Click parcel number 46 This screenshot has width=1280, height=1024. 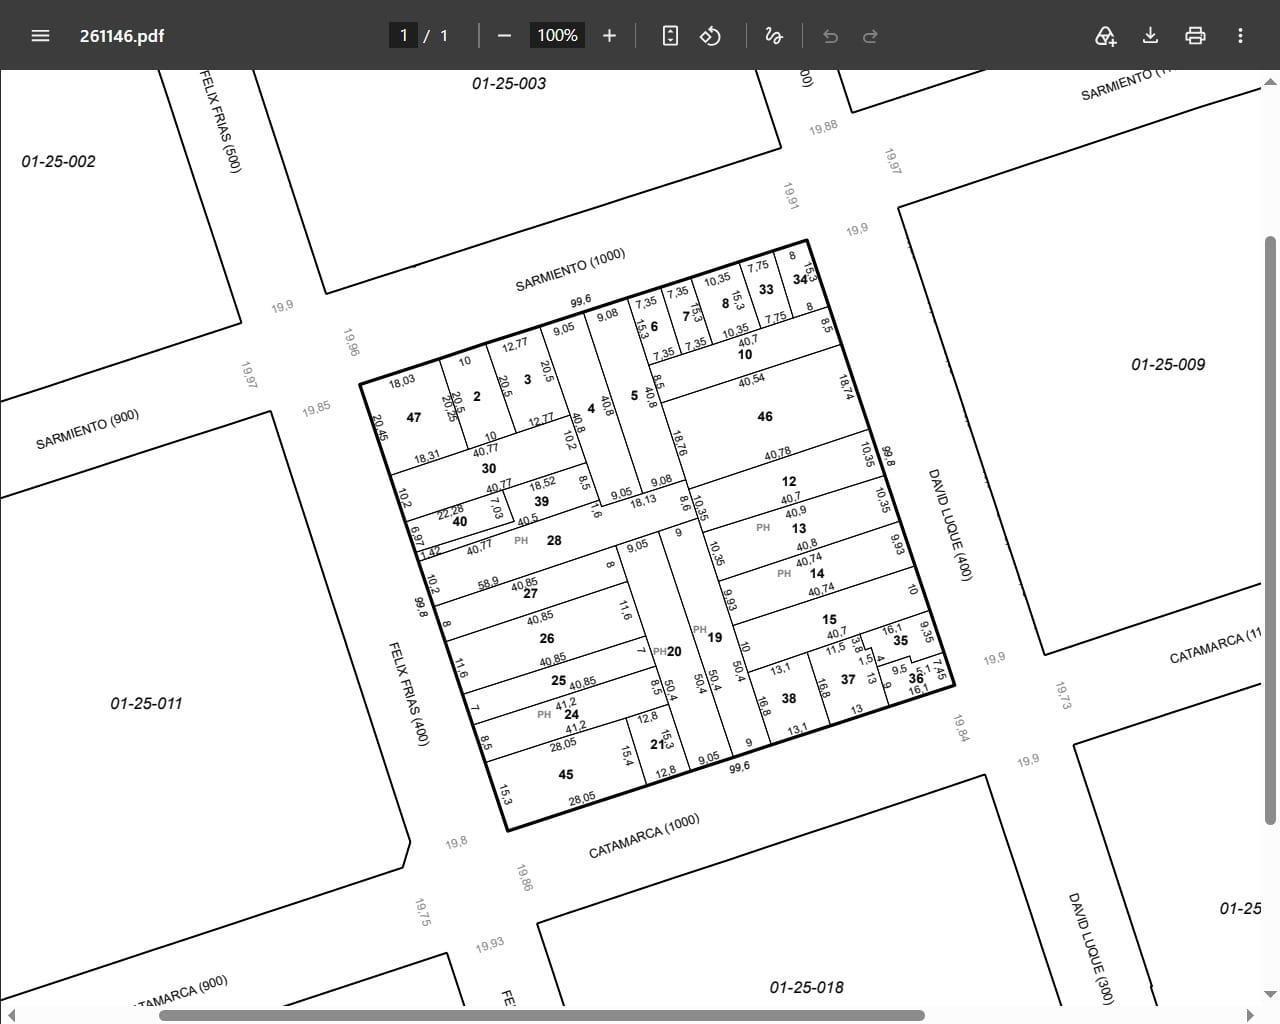(765, 416)
